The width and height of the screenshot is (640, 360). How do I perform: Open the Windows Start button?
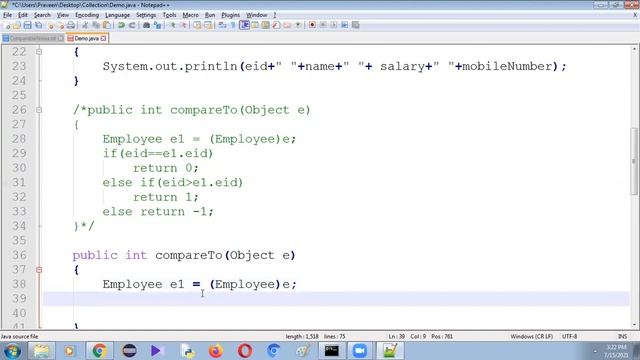point(12,351)
